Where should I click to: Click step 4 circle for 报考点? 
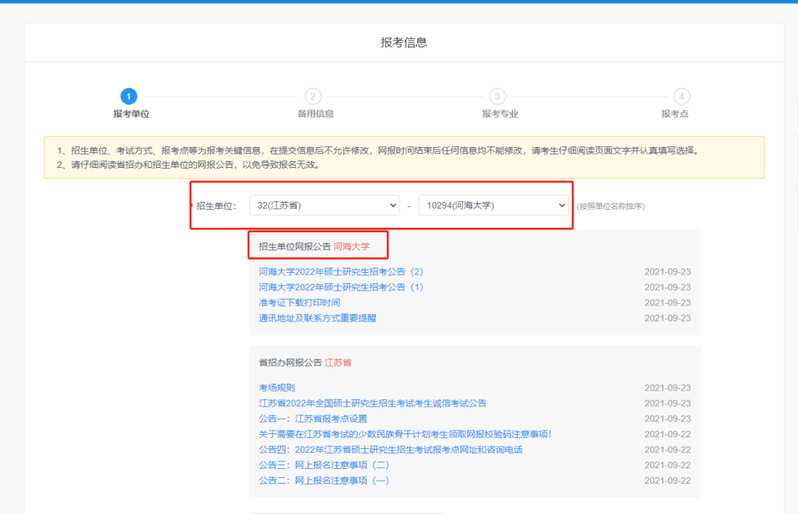click(681, 96)
